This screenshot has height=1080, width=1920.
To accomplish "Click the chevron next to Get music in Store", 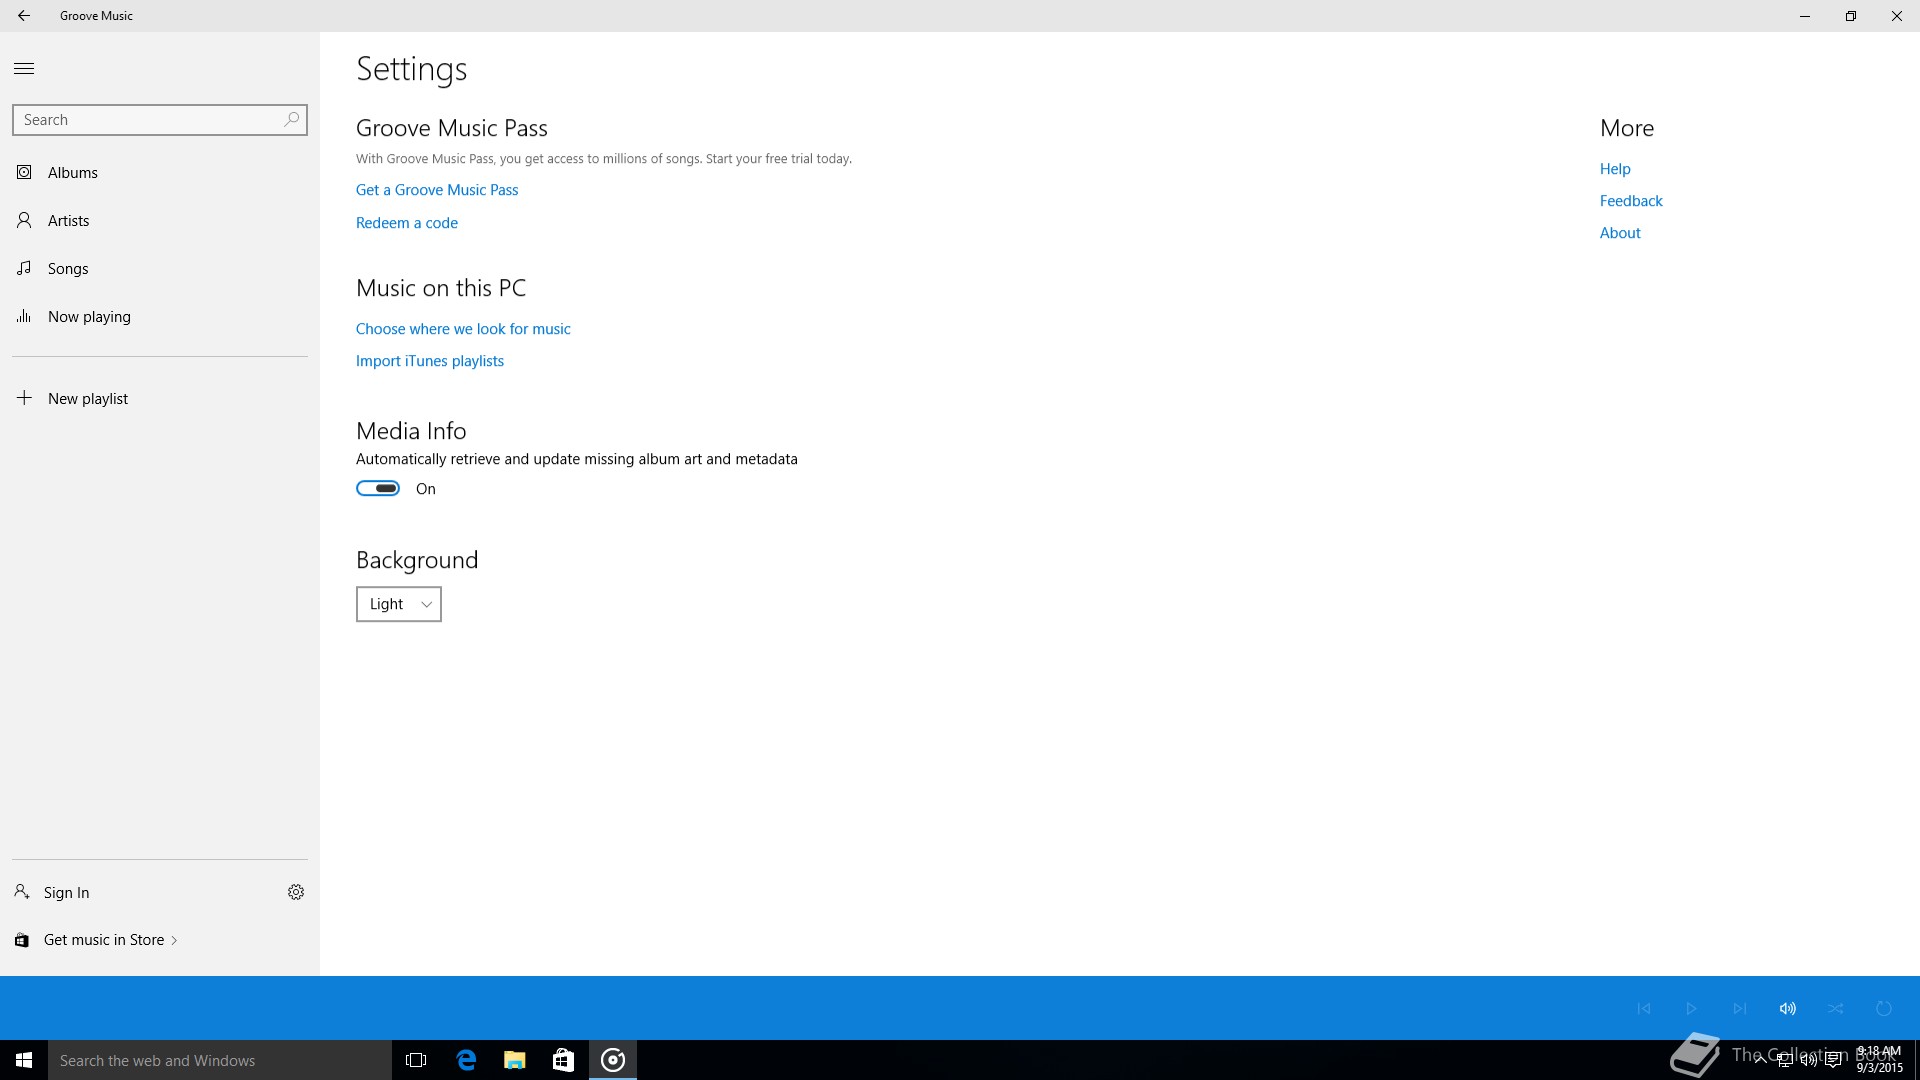I will pyautogui.click(x=174, y=940).
